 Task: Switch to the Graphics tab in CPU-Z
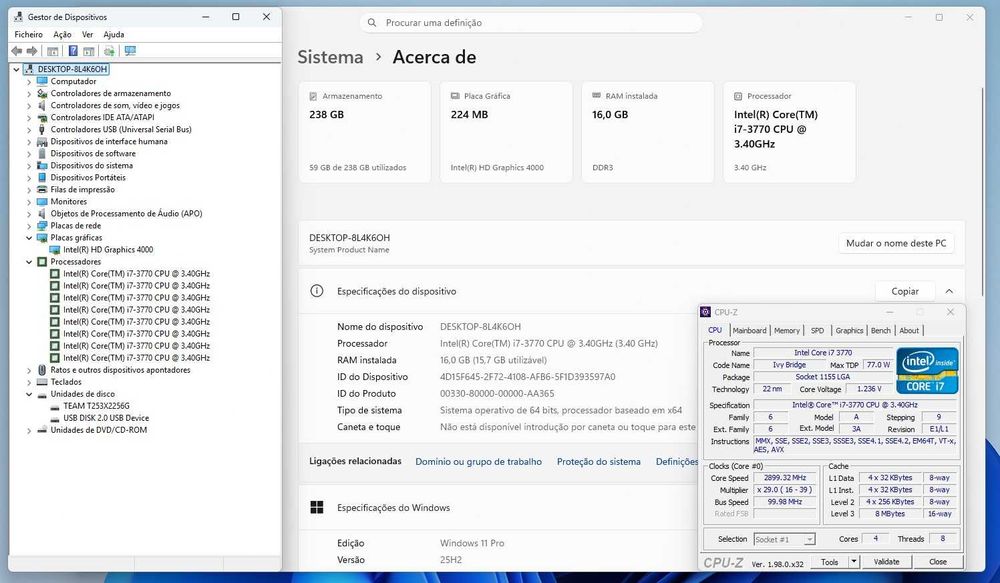(849, 330)
